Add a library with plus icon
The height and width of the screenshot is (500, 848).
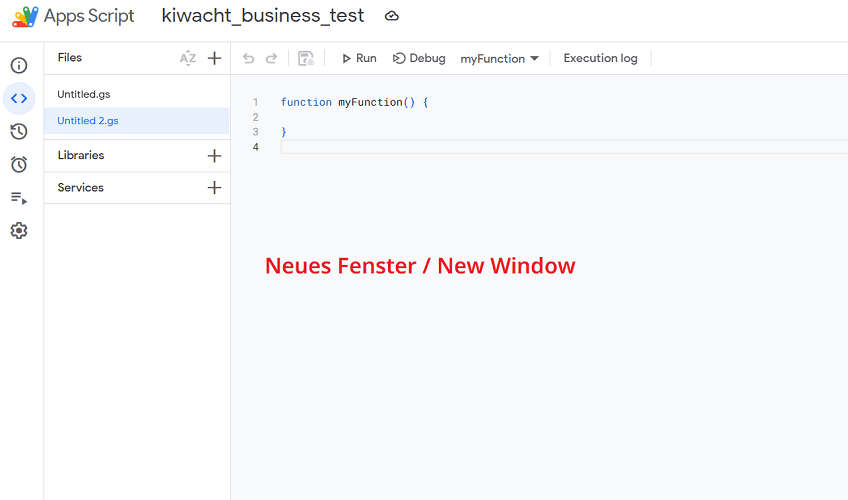click(215, 156)
